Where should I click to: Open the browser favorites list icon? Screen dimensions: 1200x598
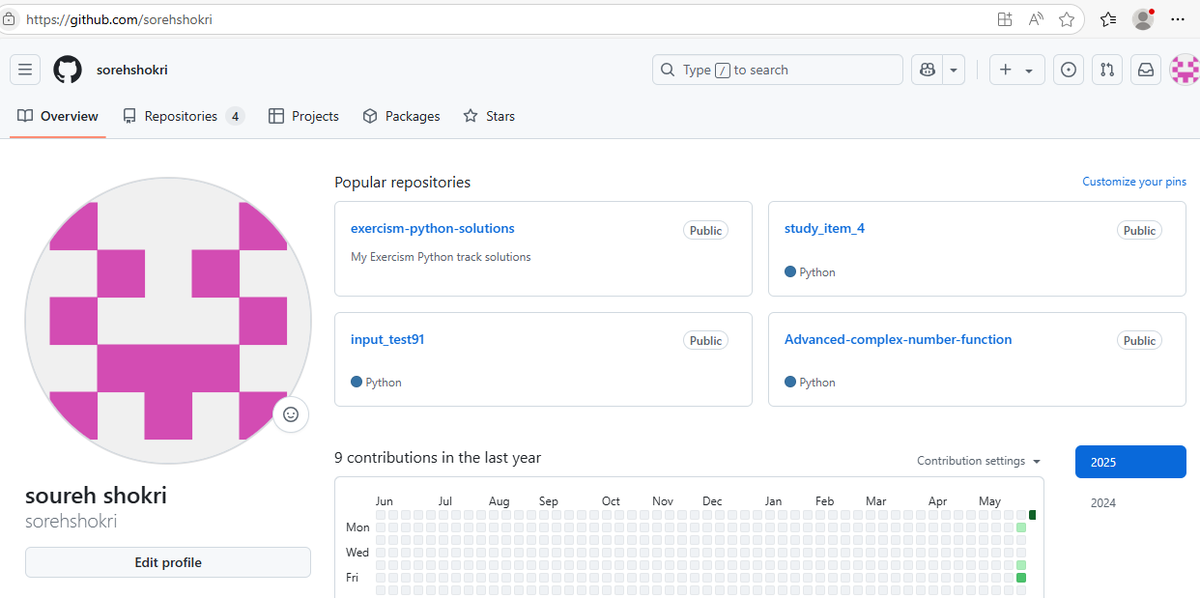[1108, 19]
